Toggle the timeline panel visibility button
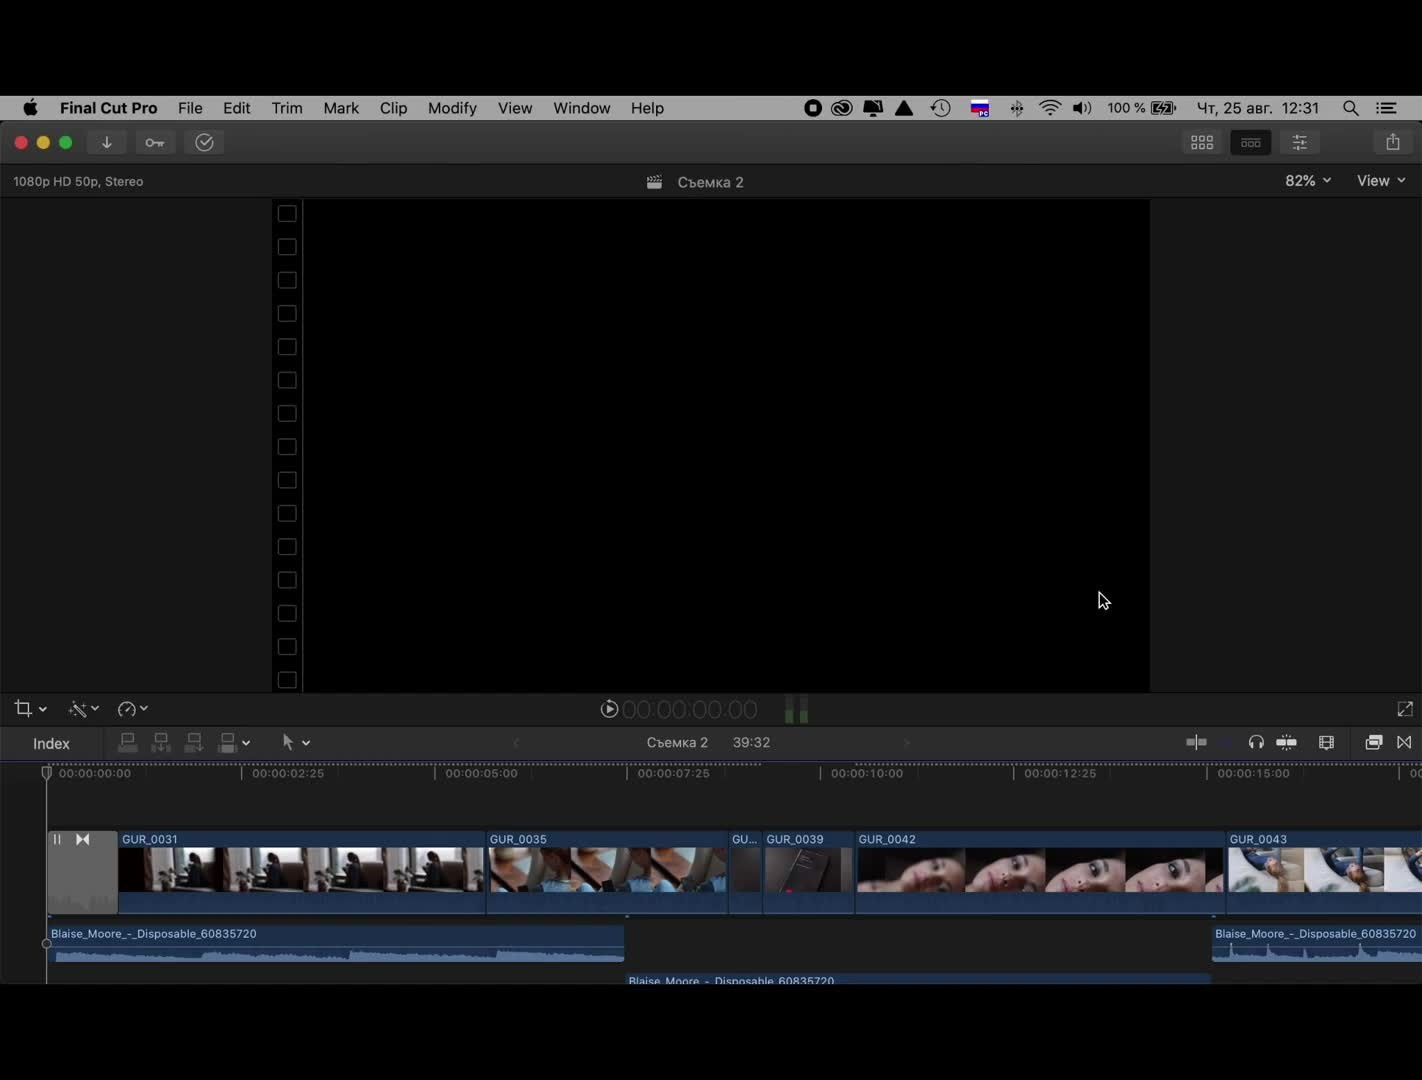The image size is (1422, 1080). click(1250, 143)
